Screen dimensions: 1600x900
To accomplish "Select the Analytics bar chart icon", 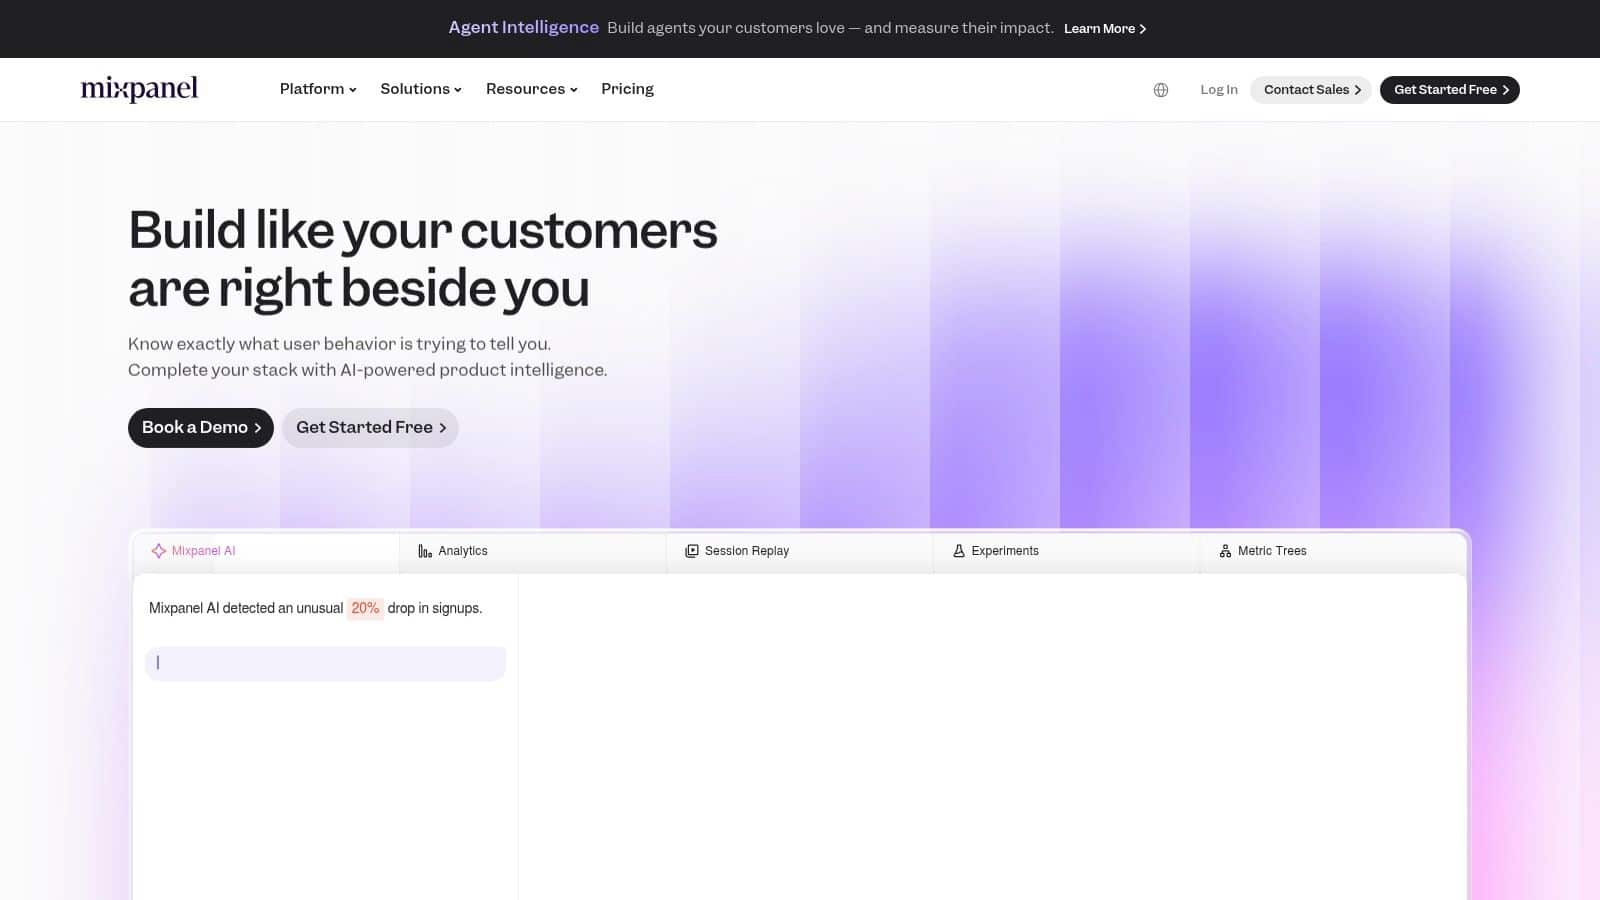I will click(425, 551).
